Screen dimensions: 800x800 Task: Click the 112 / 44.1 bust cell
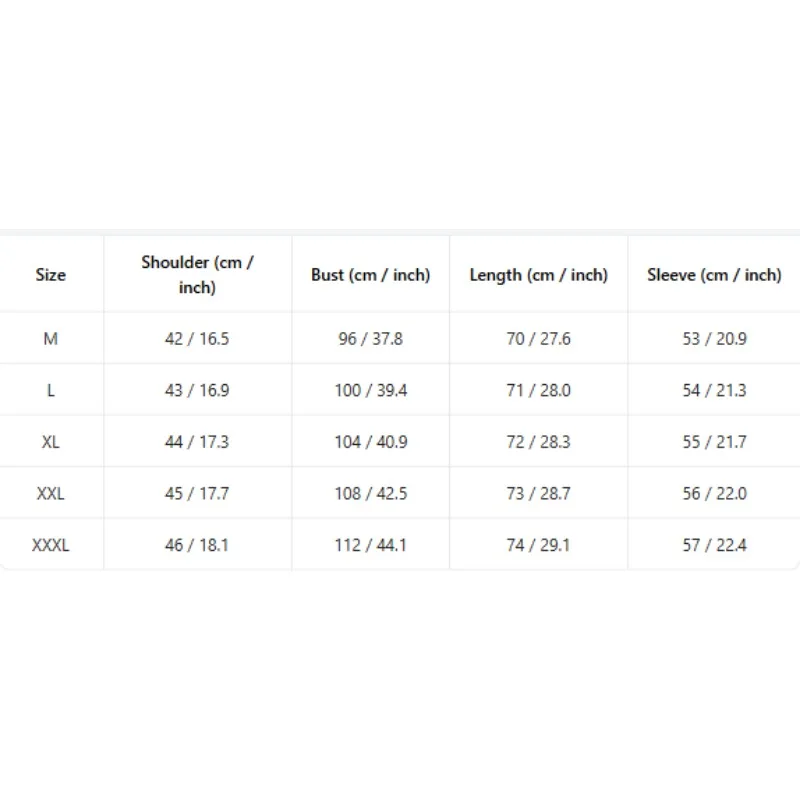tap(371, 545)
